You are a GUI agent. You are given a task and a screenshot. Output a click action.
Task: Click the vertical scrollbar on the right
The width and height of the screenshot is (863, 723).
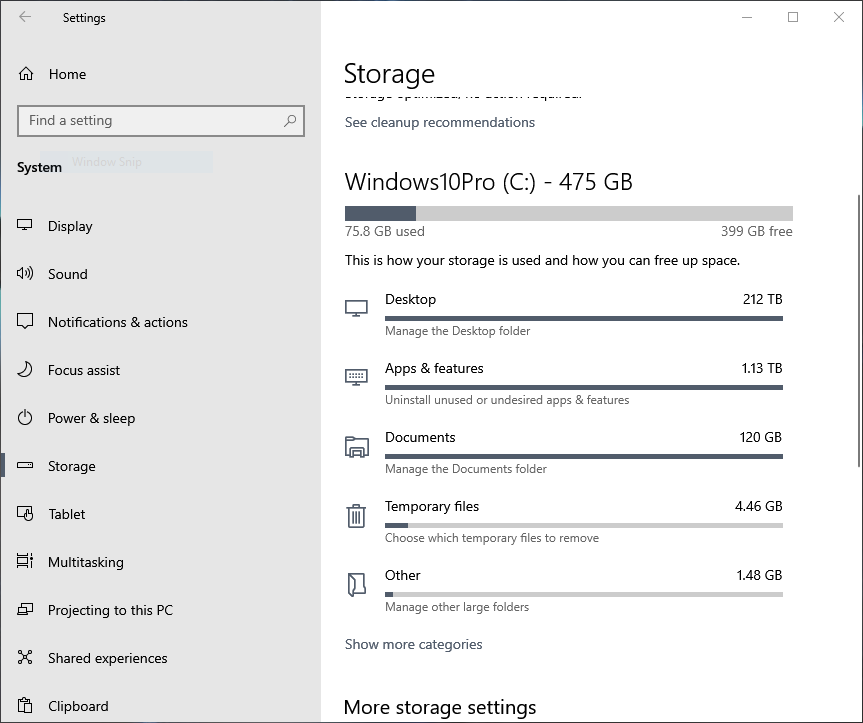click(859, 331)
